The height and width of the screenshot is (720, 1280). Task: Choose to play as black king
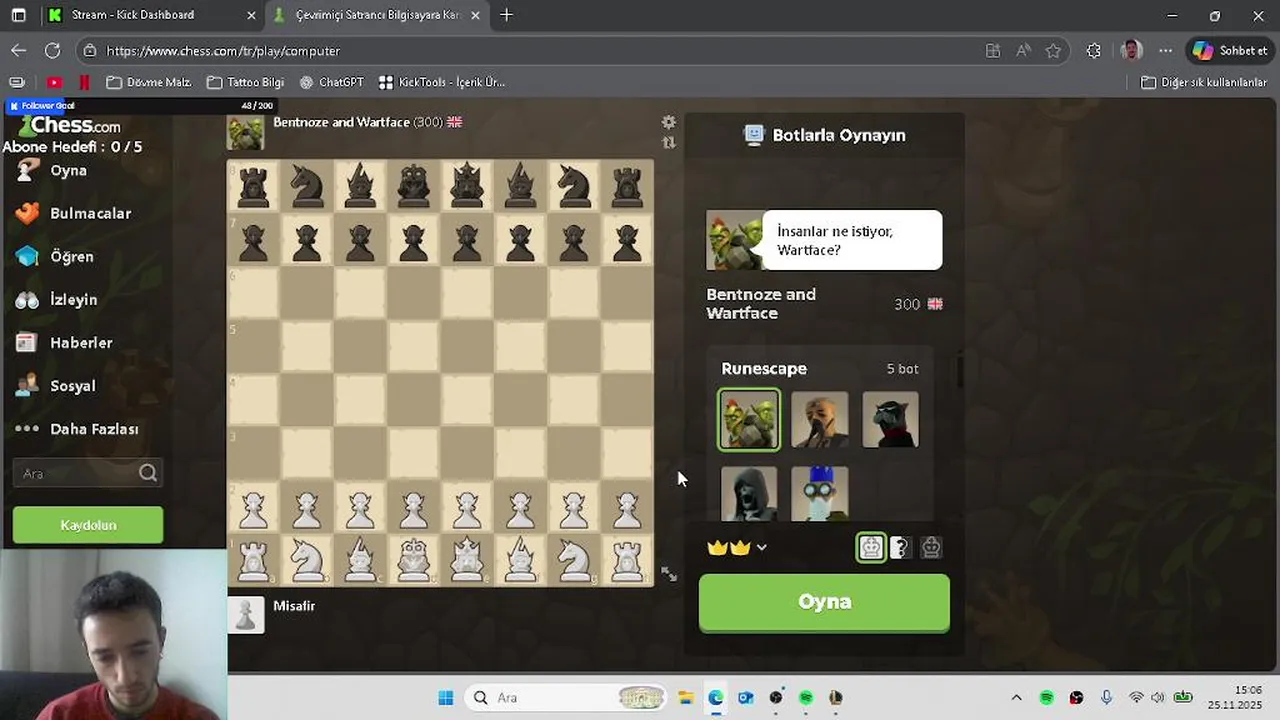931,547
